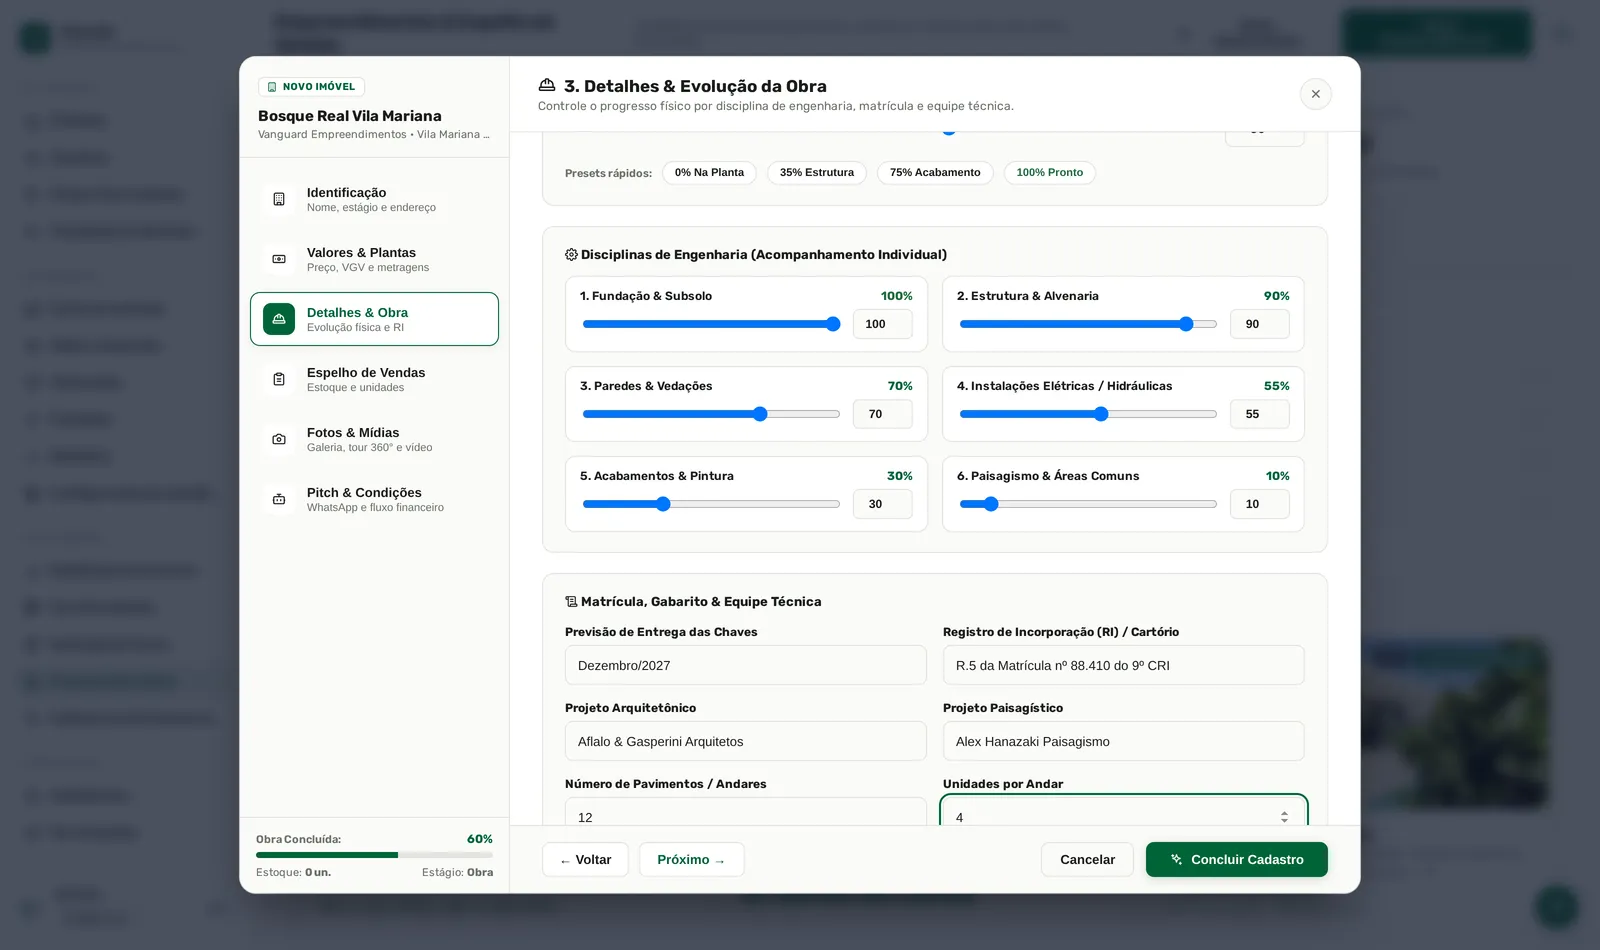The image size is (1600, 950).
Task: Click the Espelho de Vendas clipboard icon
Action: coord(279,379)
